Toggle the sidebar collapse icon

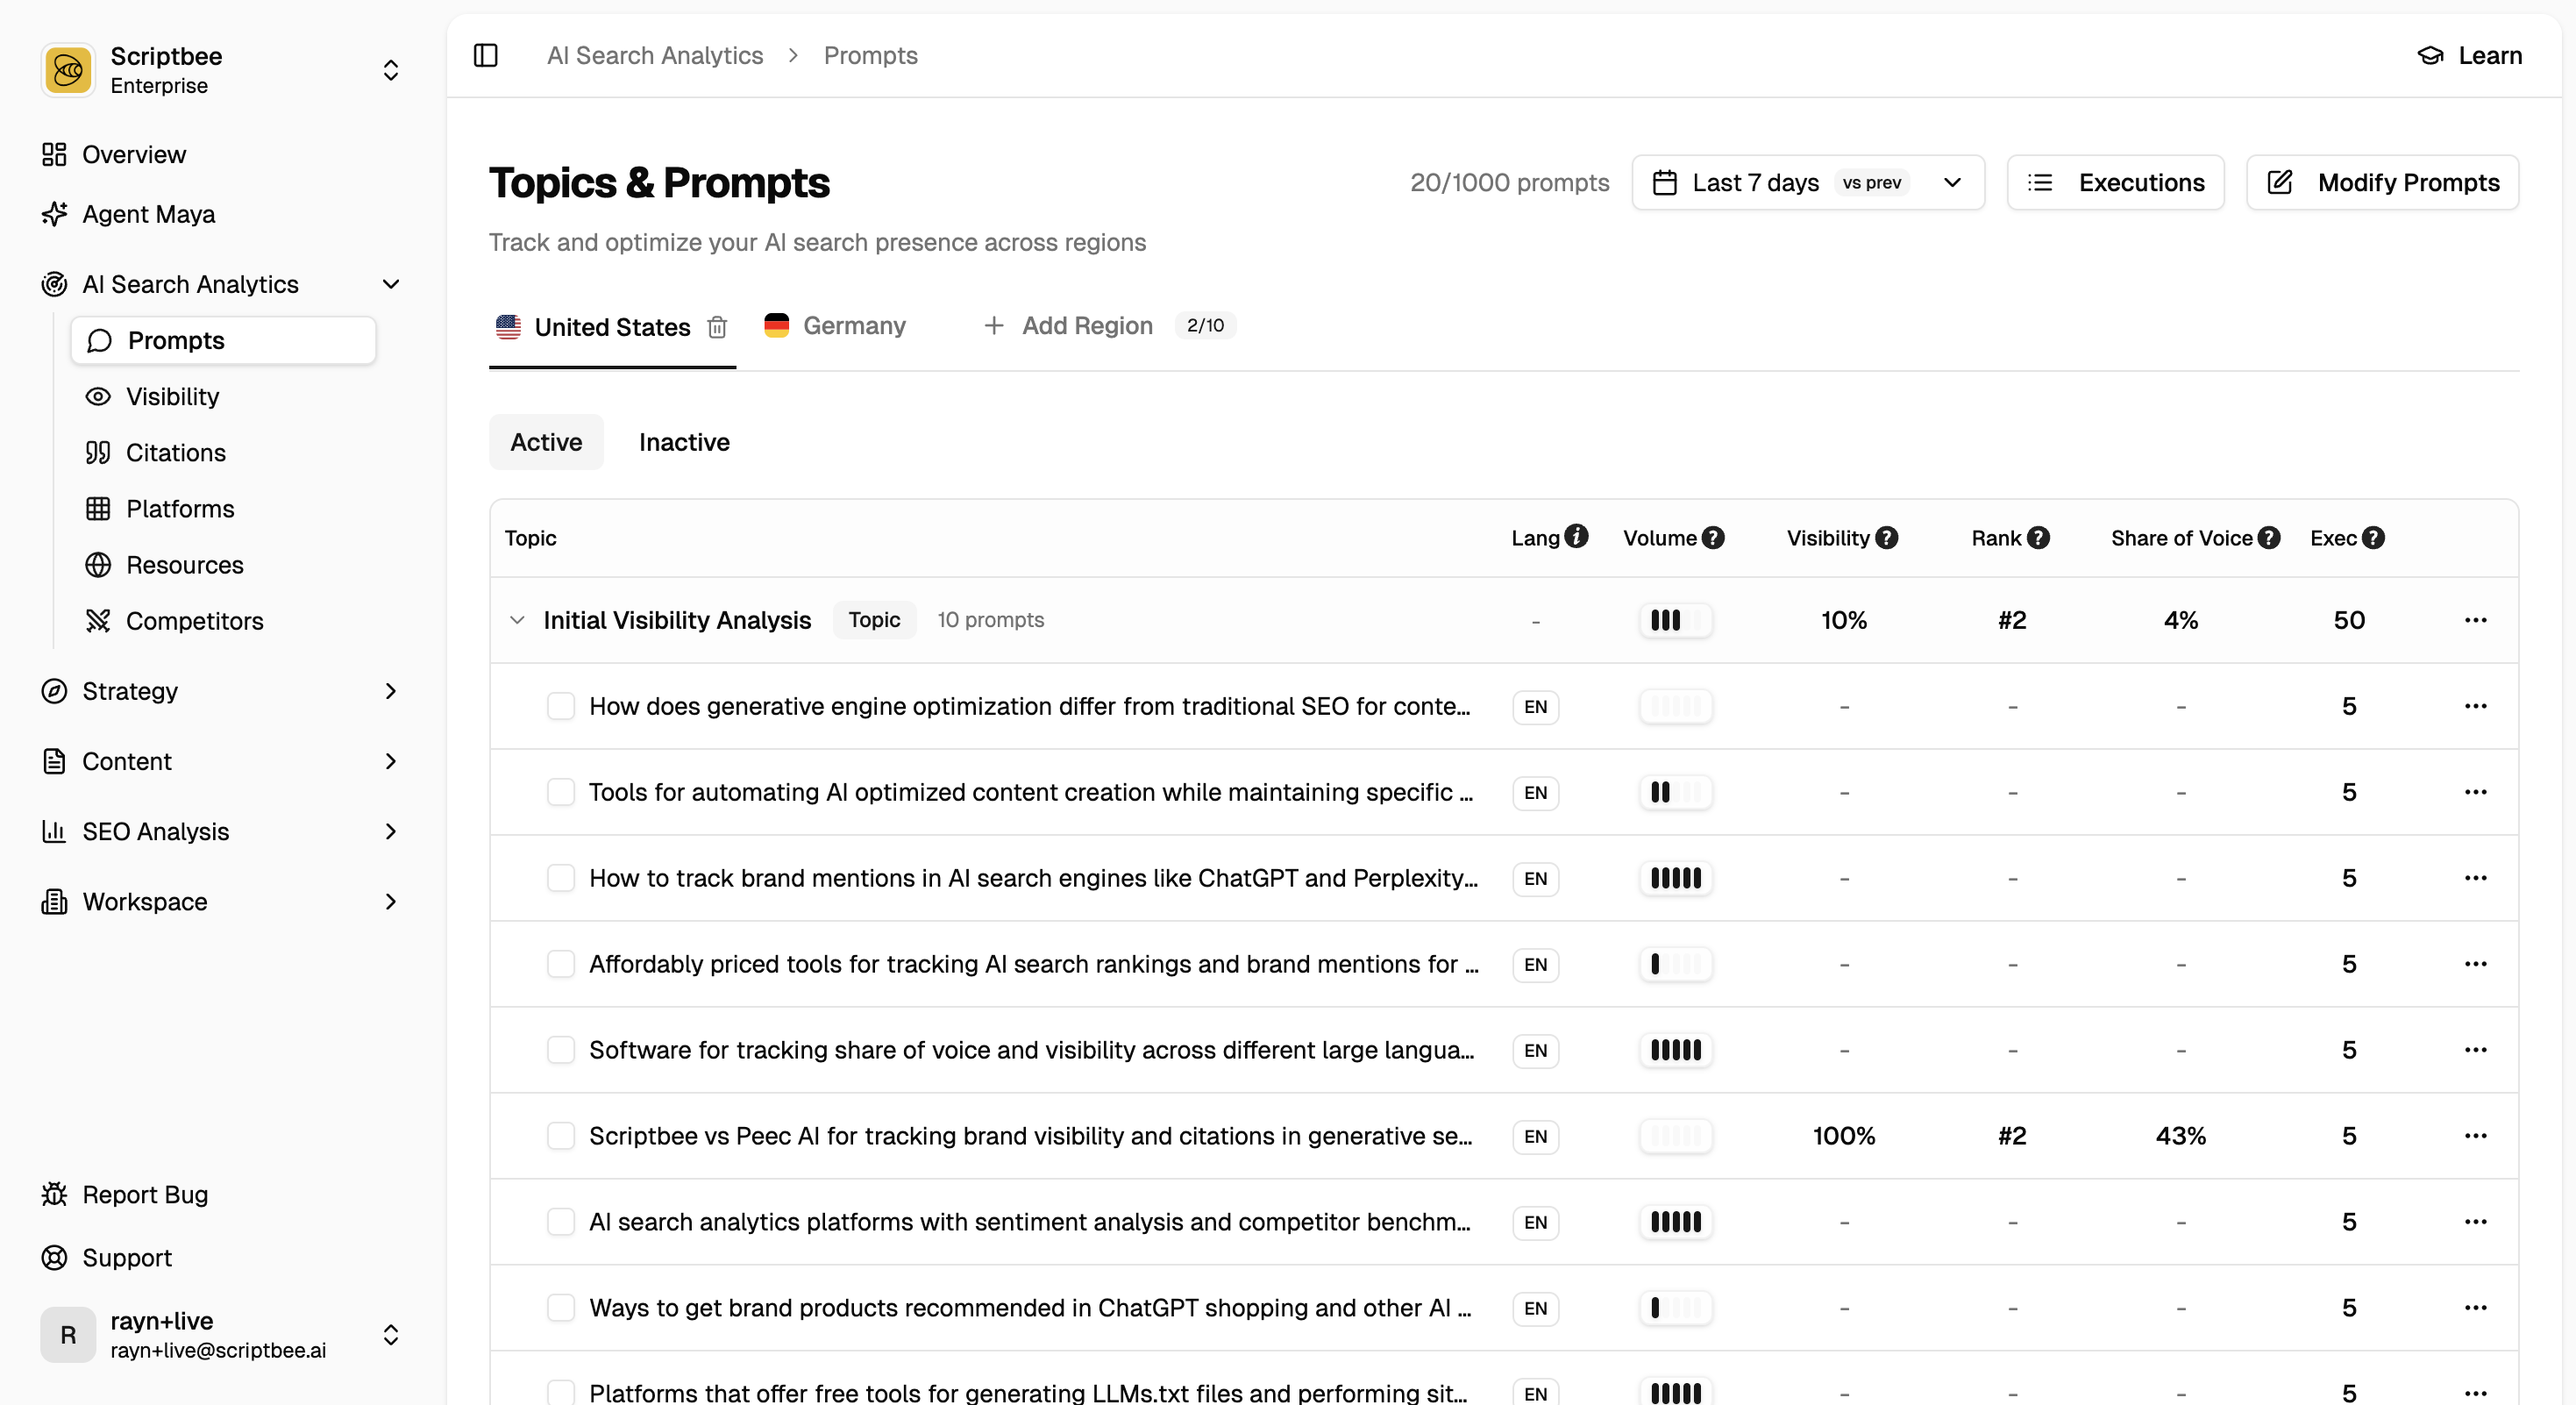tap(486, 55)
